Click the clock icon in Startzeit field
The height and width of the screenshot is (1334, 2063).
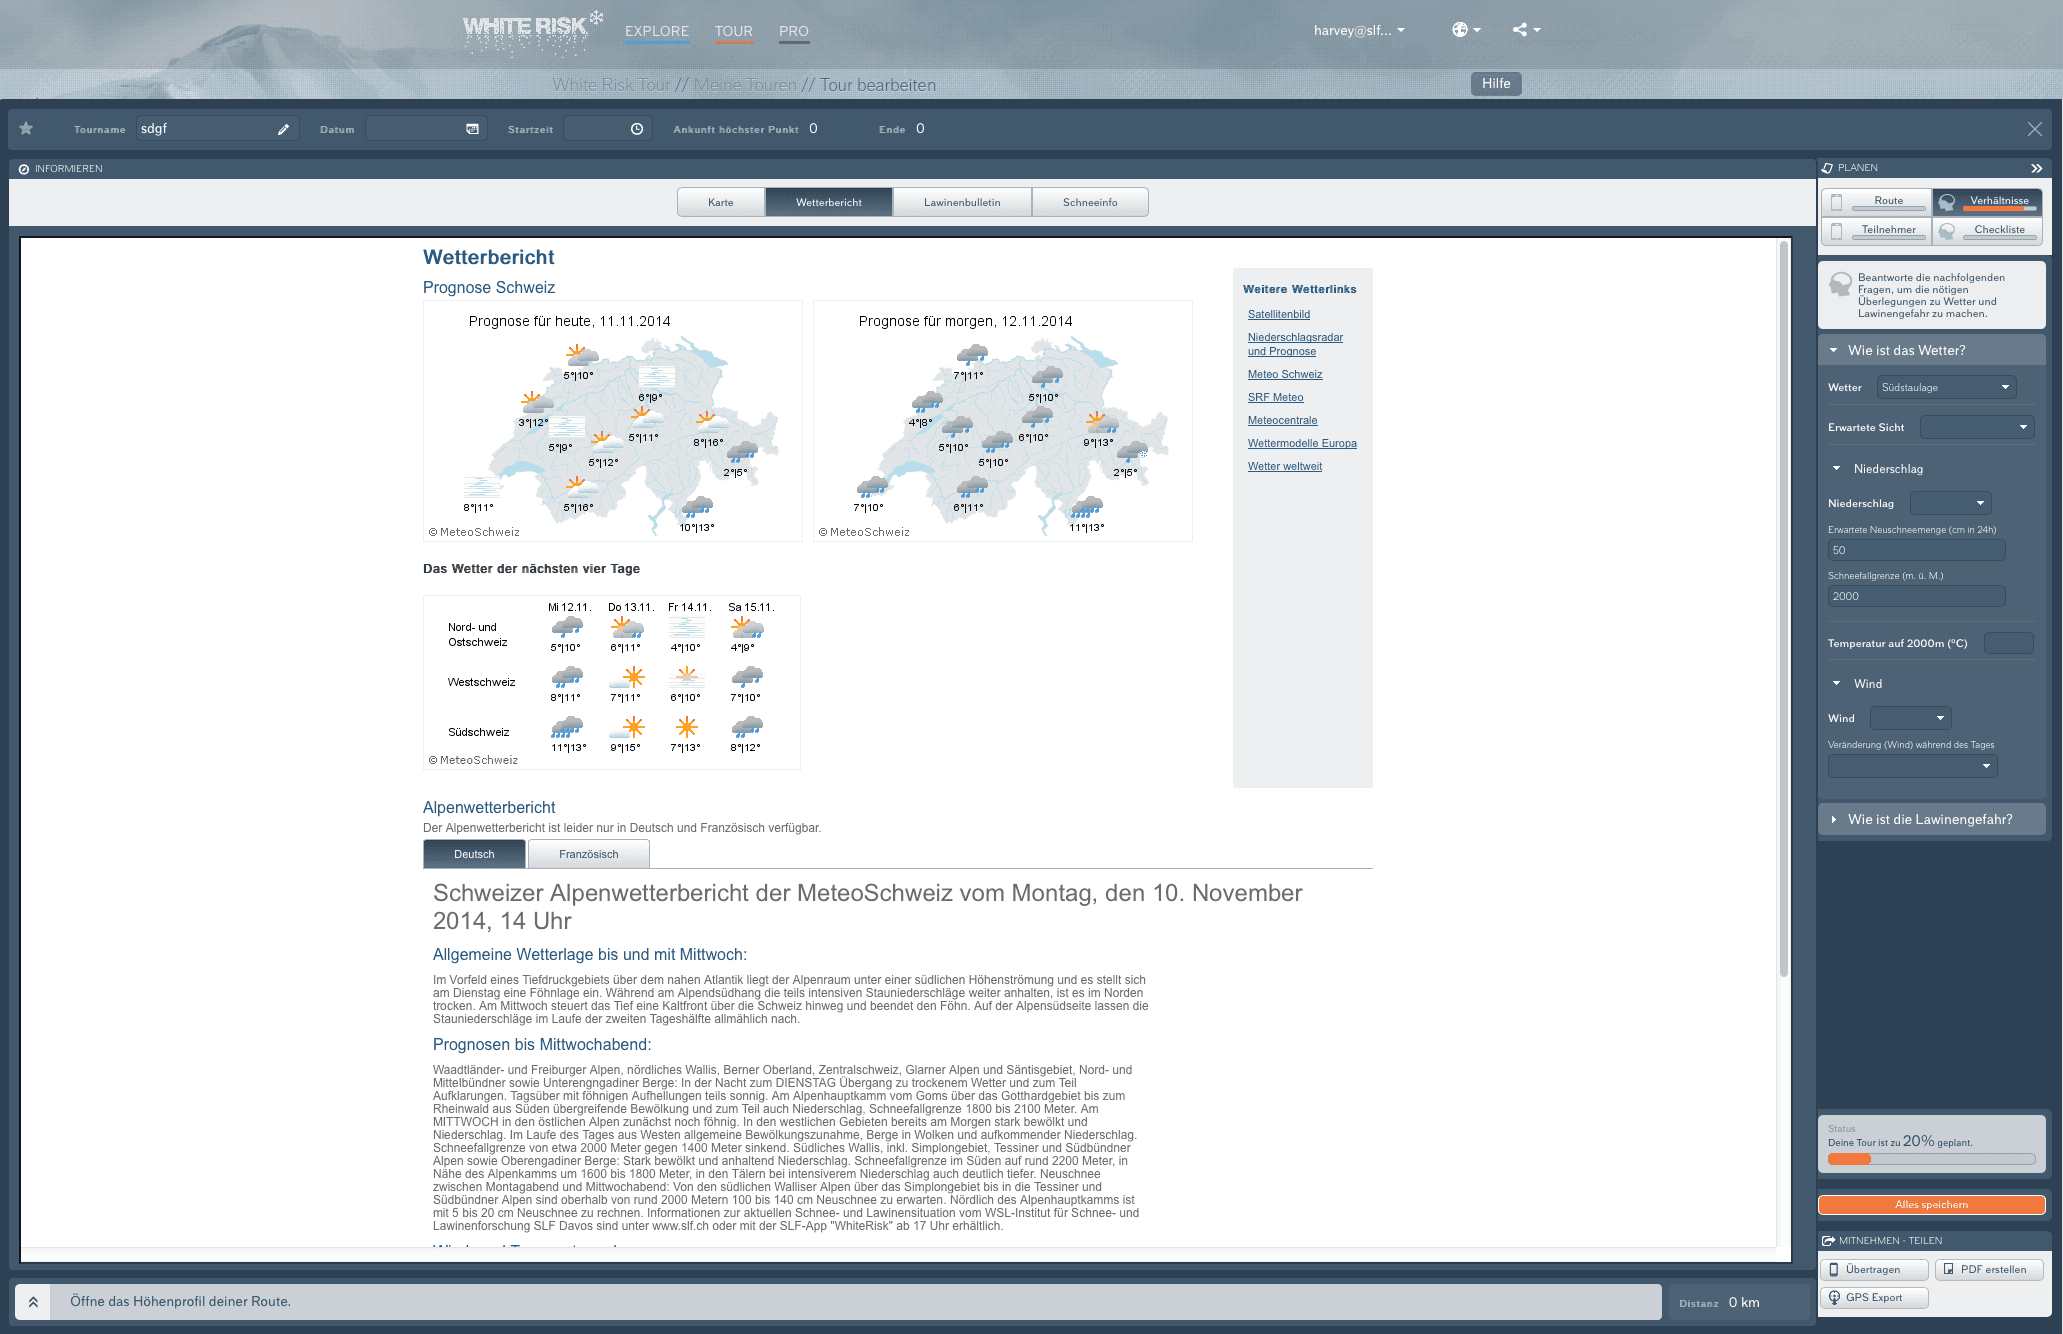click(x=637, y=129)
